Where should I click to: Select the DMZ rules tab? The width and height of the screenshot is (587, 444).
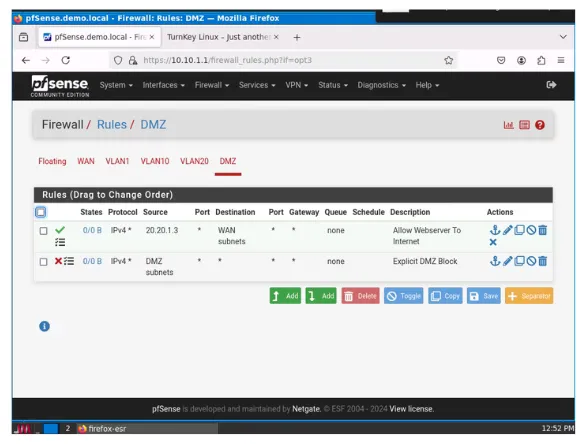tap(228, 161)
